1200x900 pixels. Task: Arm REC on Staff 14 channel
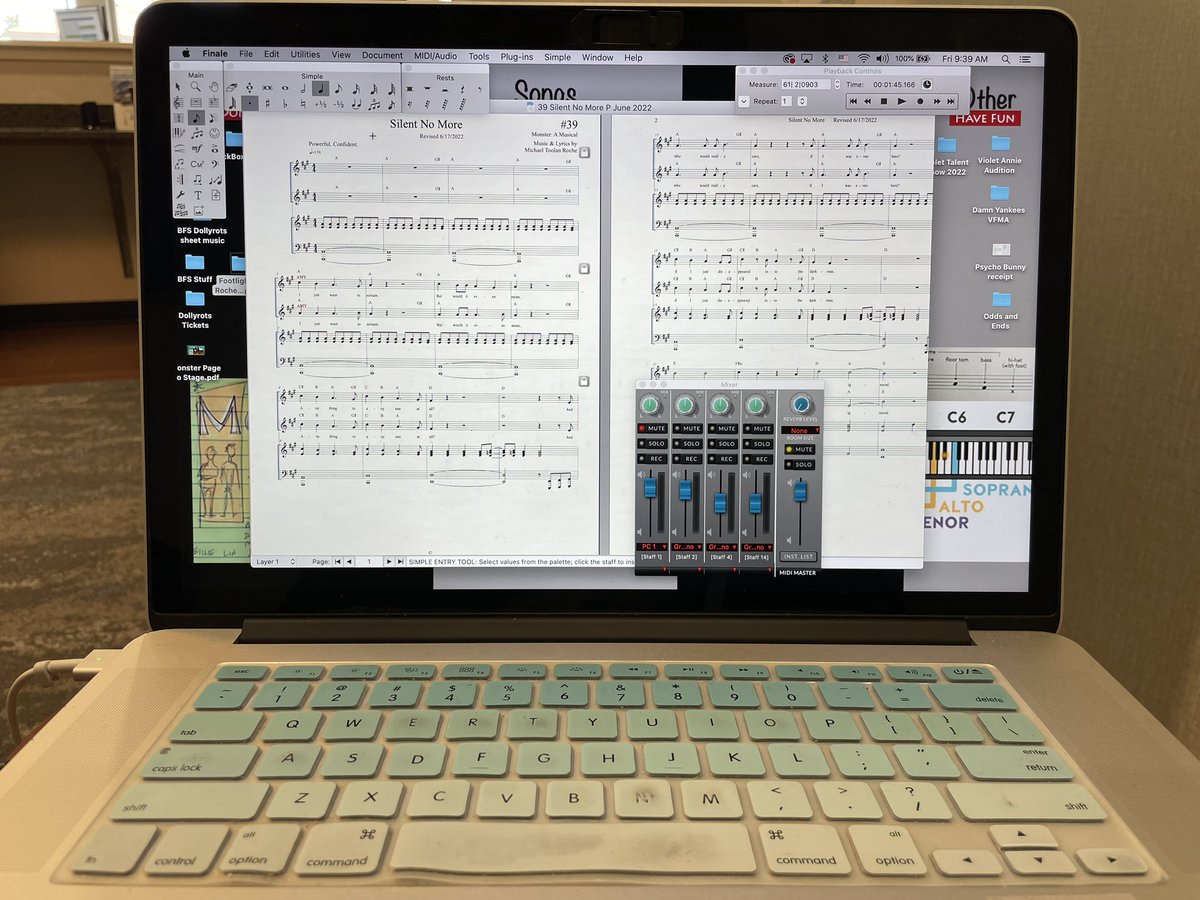[x=758, y=459]
